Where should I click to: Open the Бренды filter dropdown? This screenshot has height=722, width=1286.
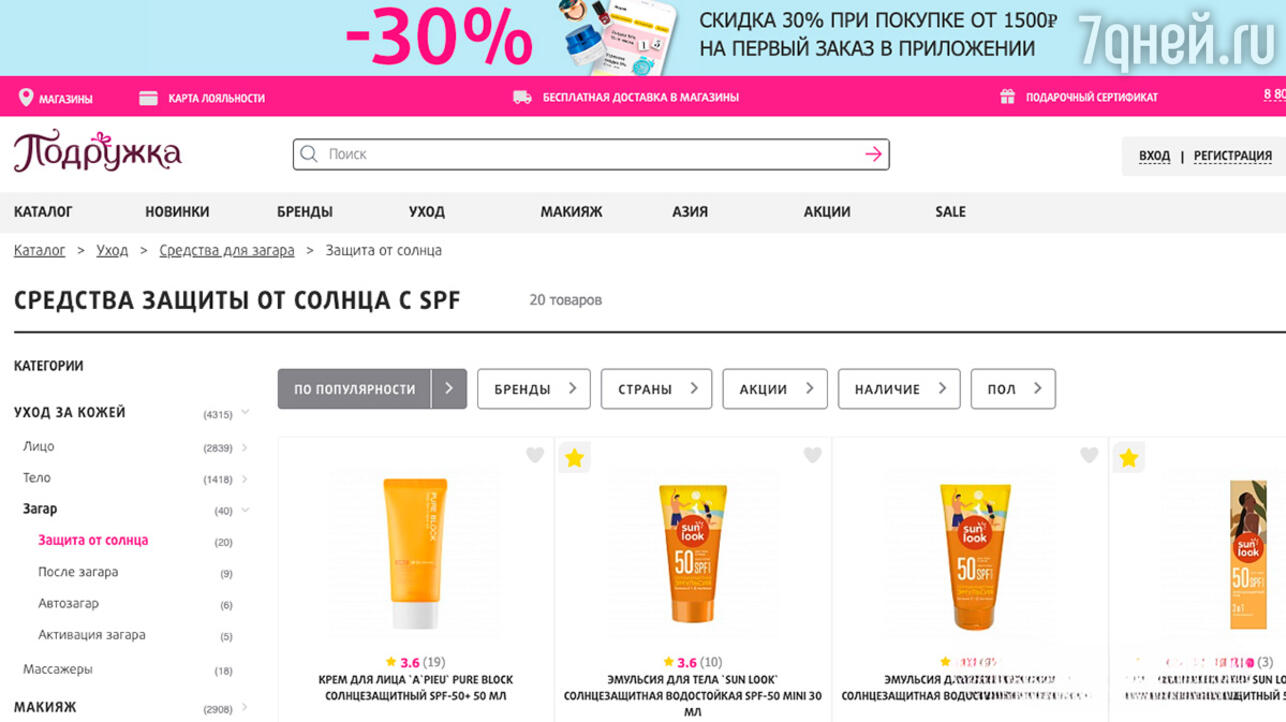pyautogui.click(x=534, y=389)
